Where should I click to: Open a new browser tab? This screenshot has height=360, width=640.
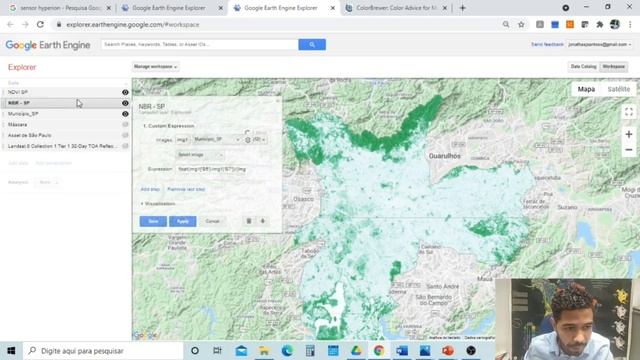click(462, 8)
